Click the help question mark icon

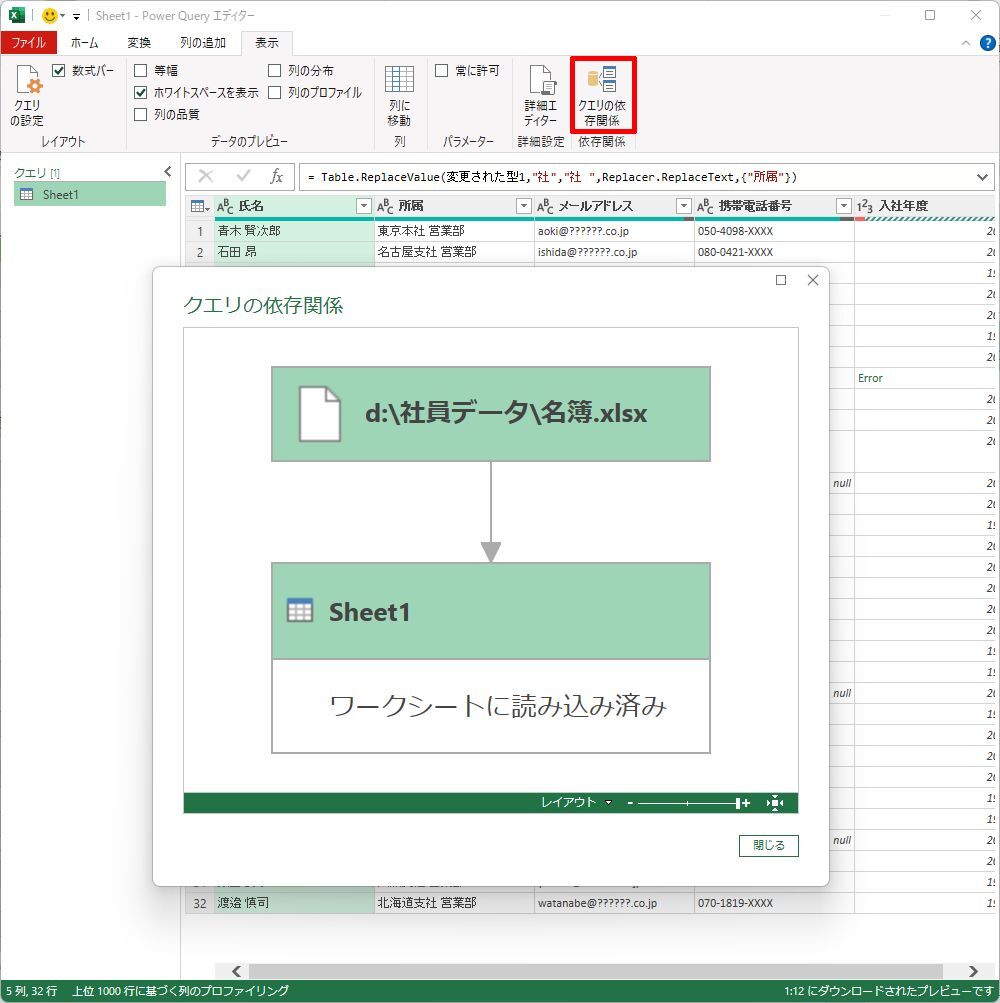(987, 43)
